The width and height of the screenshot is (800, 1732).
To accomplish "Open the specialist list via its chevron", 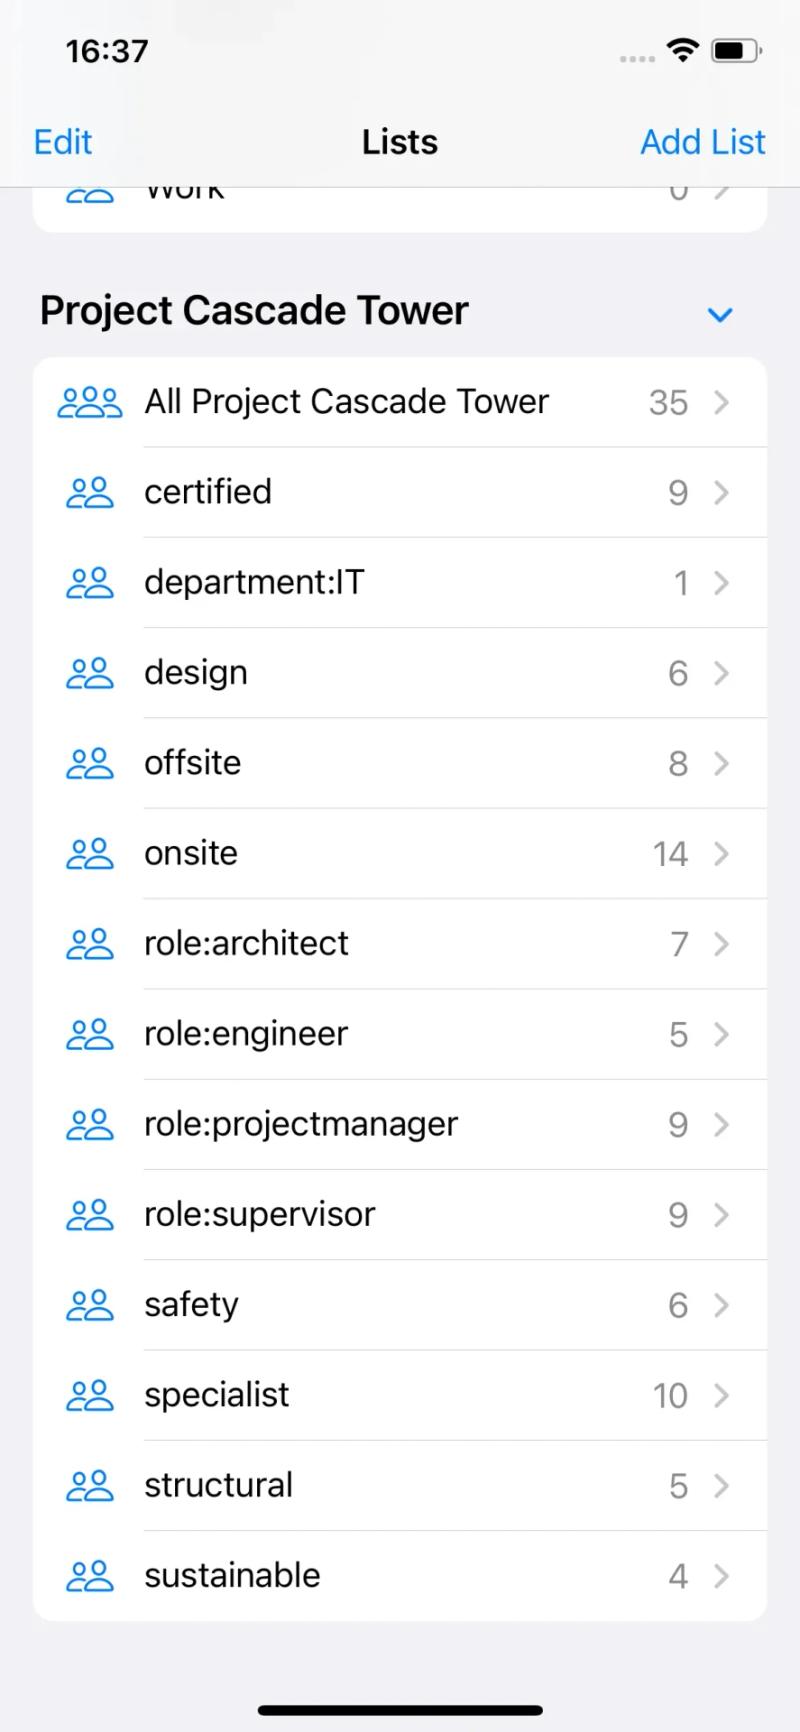I will [x=722, y=1395].
